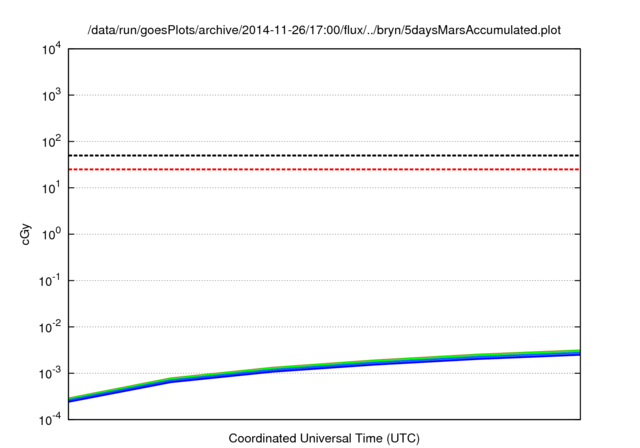Click the black dashed threshold line
This screenshot has height=448, width=640.
click(324, 155)
